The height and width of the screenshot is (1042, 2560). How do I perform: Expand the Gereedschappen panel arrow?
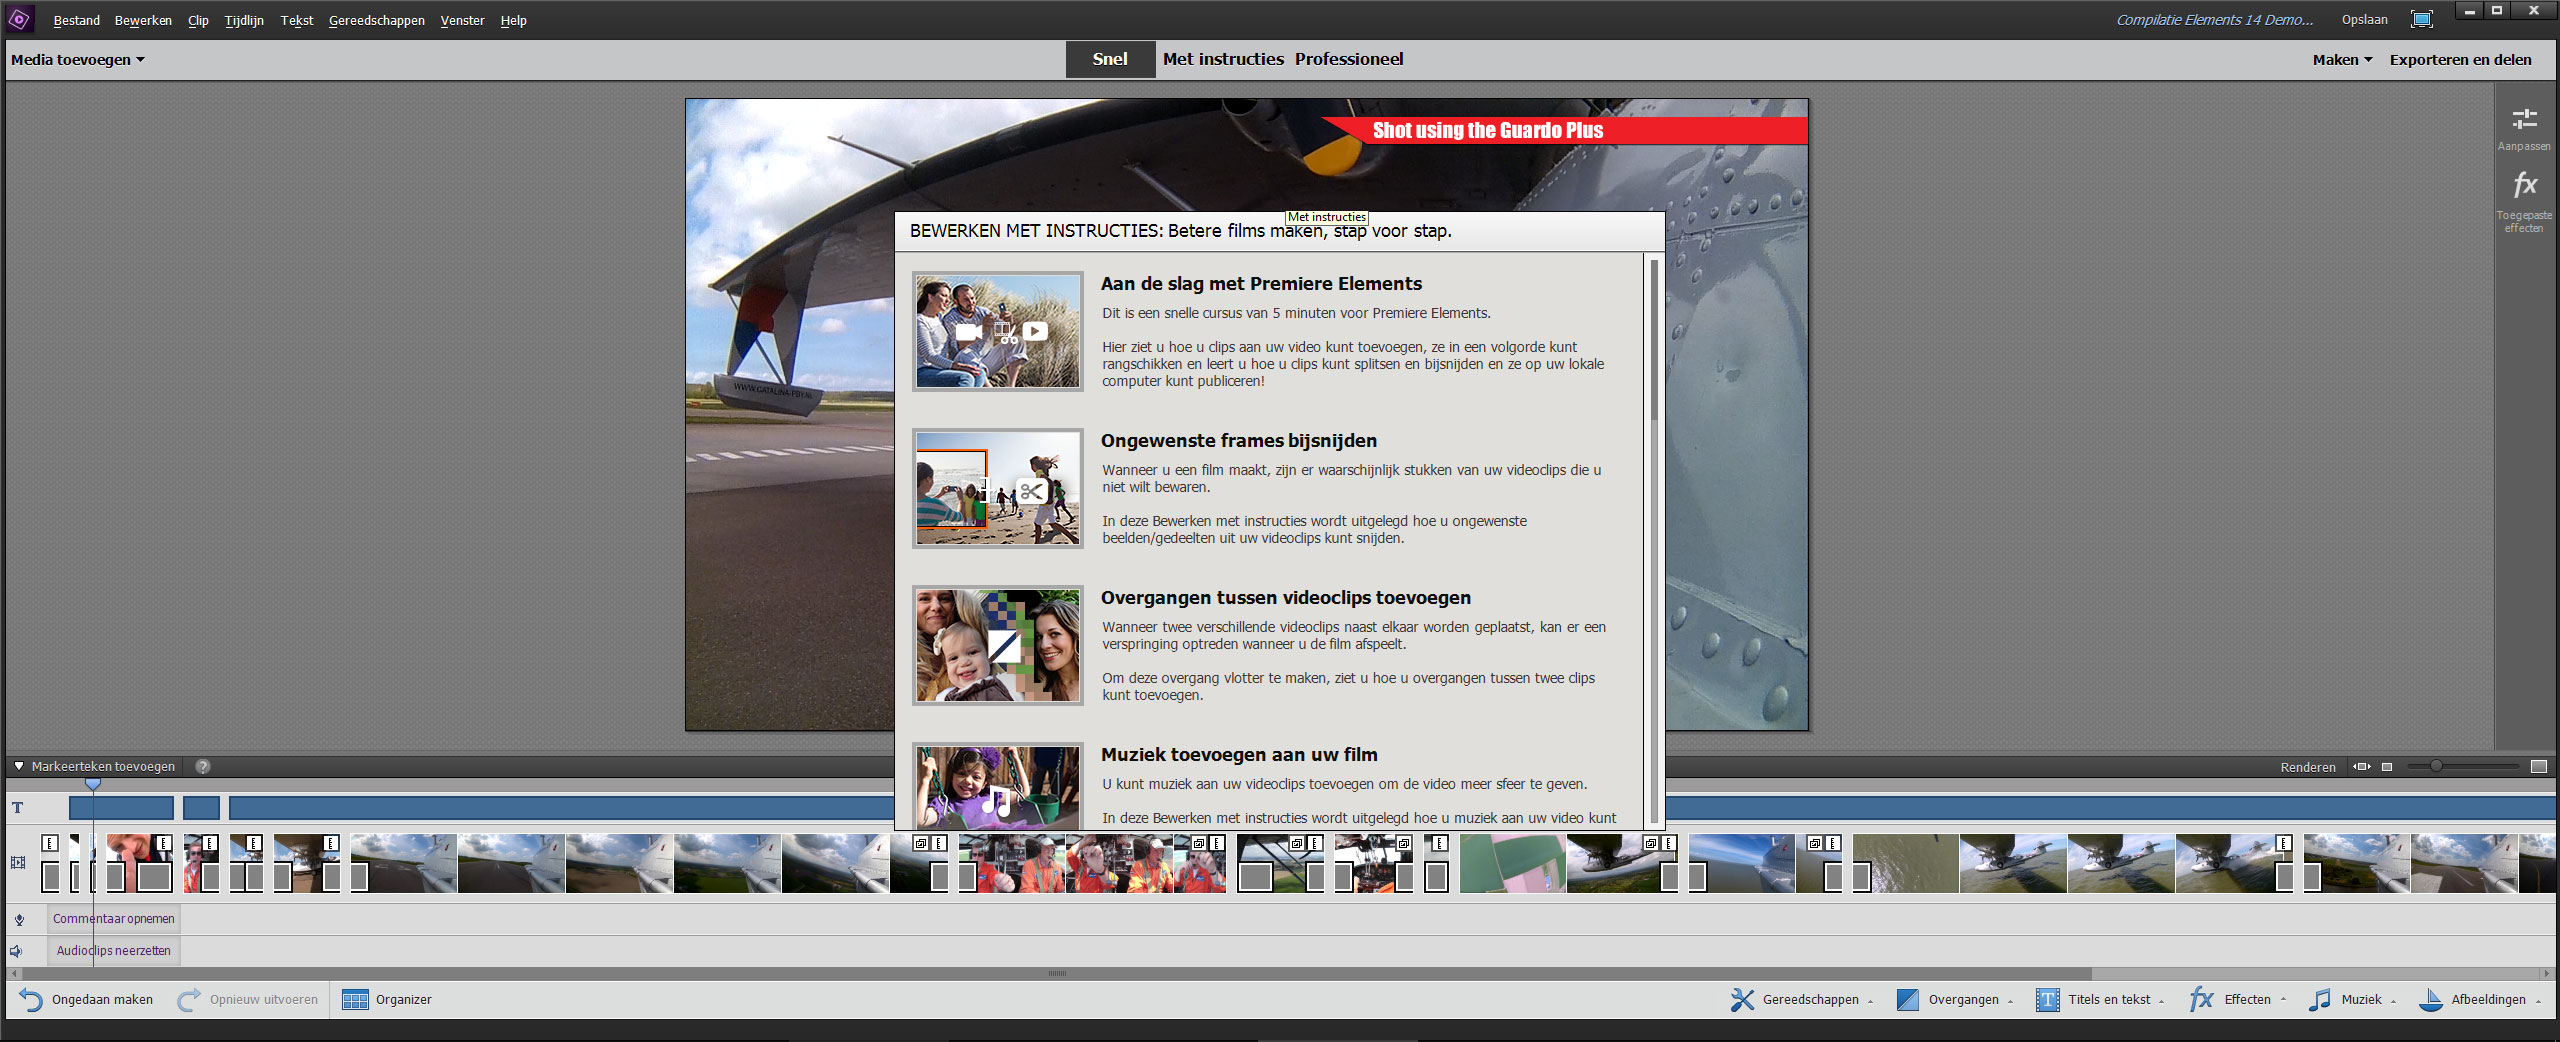pos(1870,1001)
